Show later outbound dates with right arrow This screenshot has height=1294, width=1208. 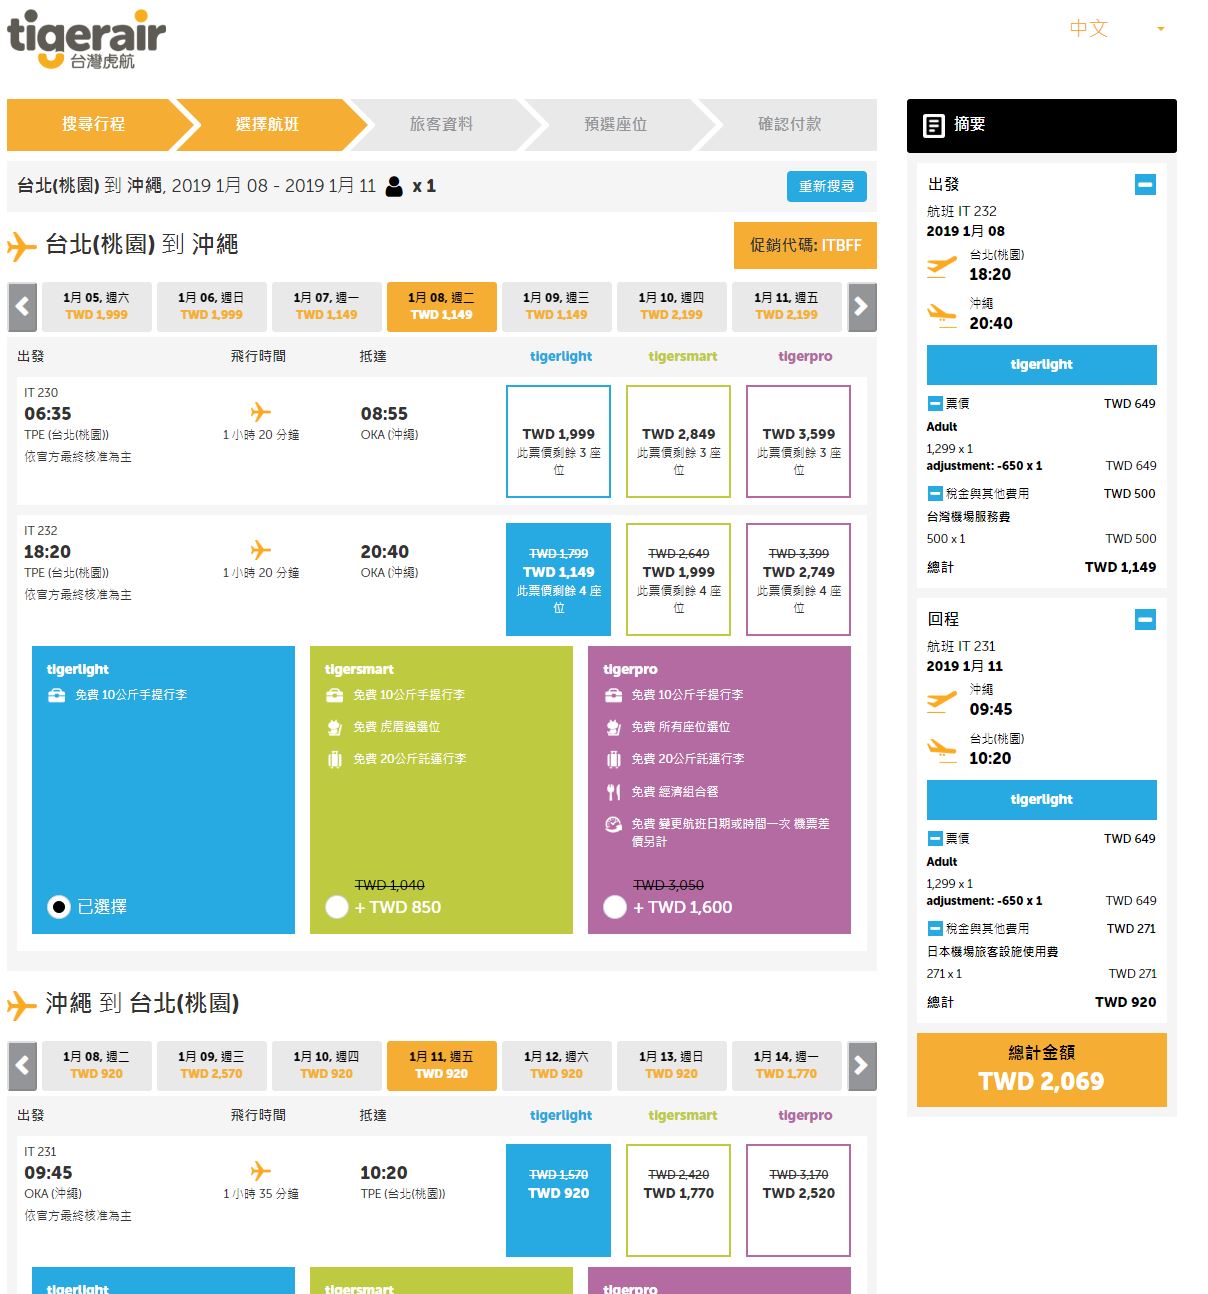tap(861, 307)
